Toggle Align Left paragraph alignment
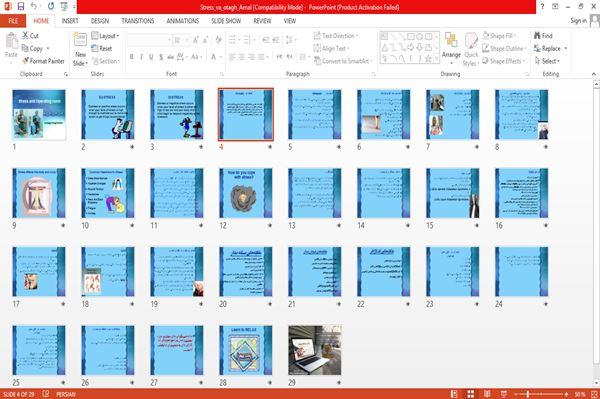Screen dimensions: 600x399 coord(232,57)
